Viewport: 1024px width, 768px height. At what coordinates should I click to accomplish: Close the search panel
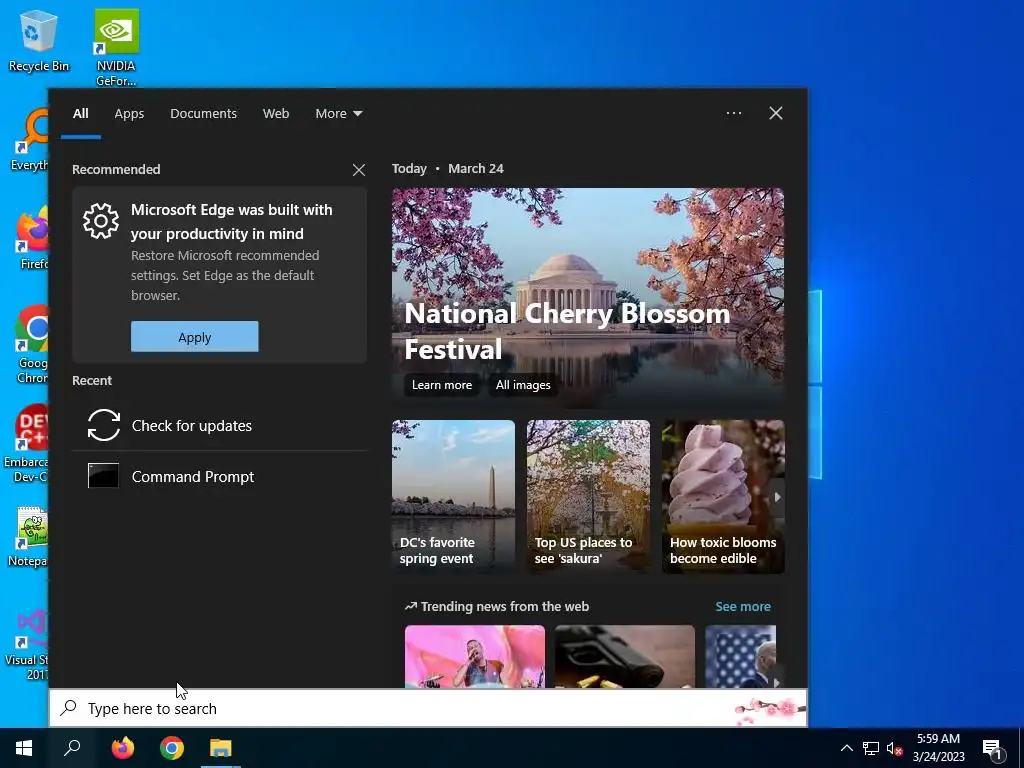(x=776, y=113)
